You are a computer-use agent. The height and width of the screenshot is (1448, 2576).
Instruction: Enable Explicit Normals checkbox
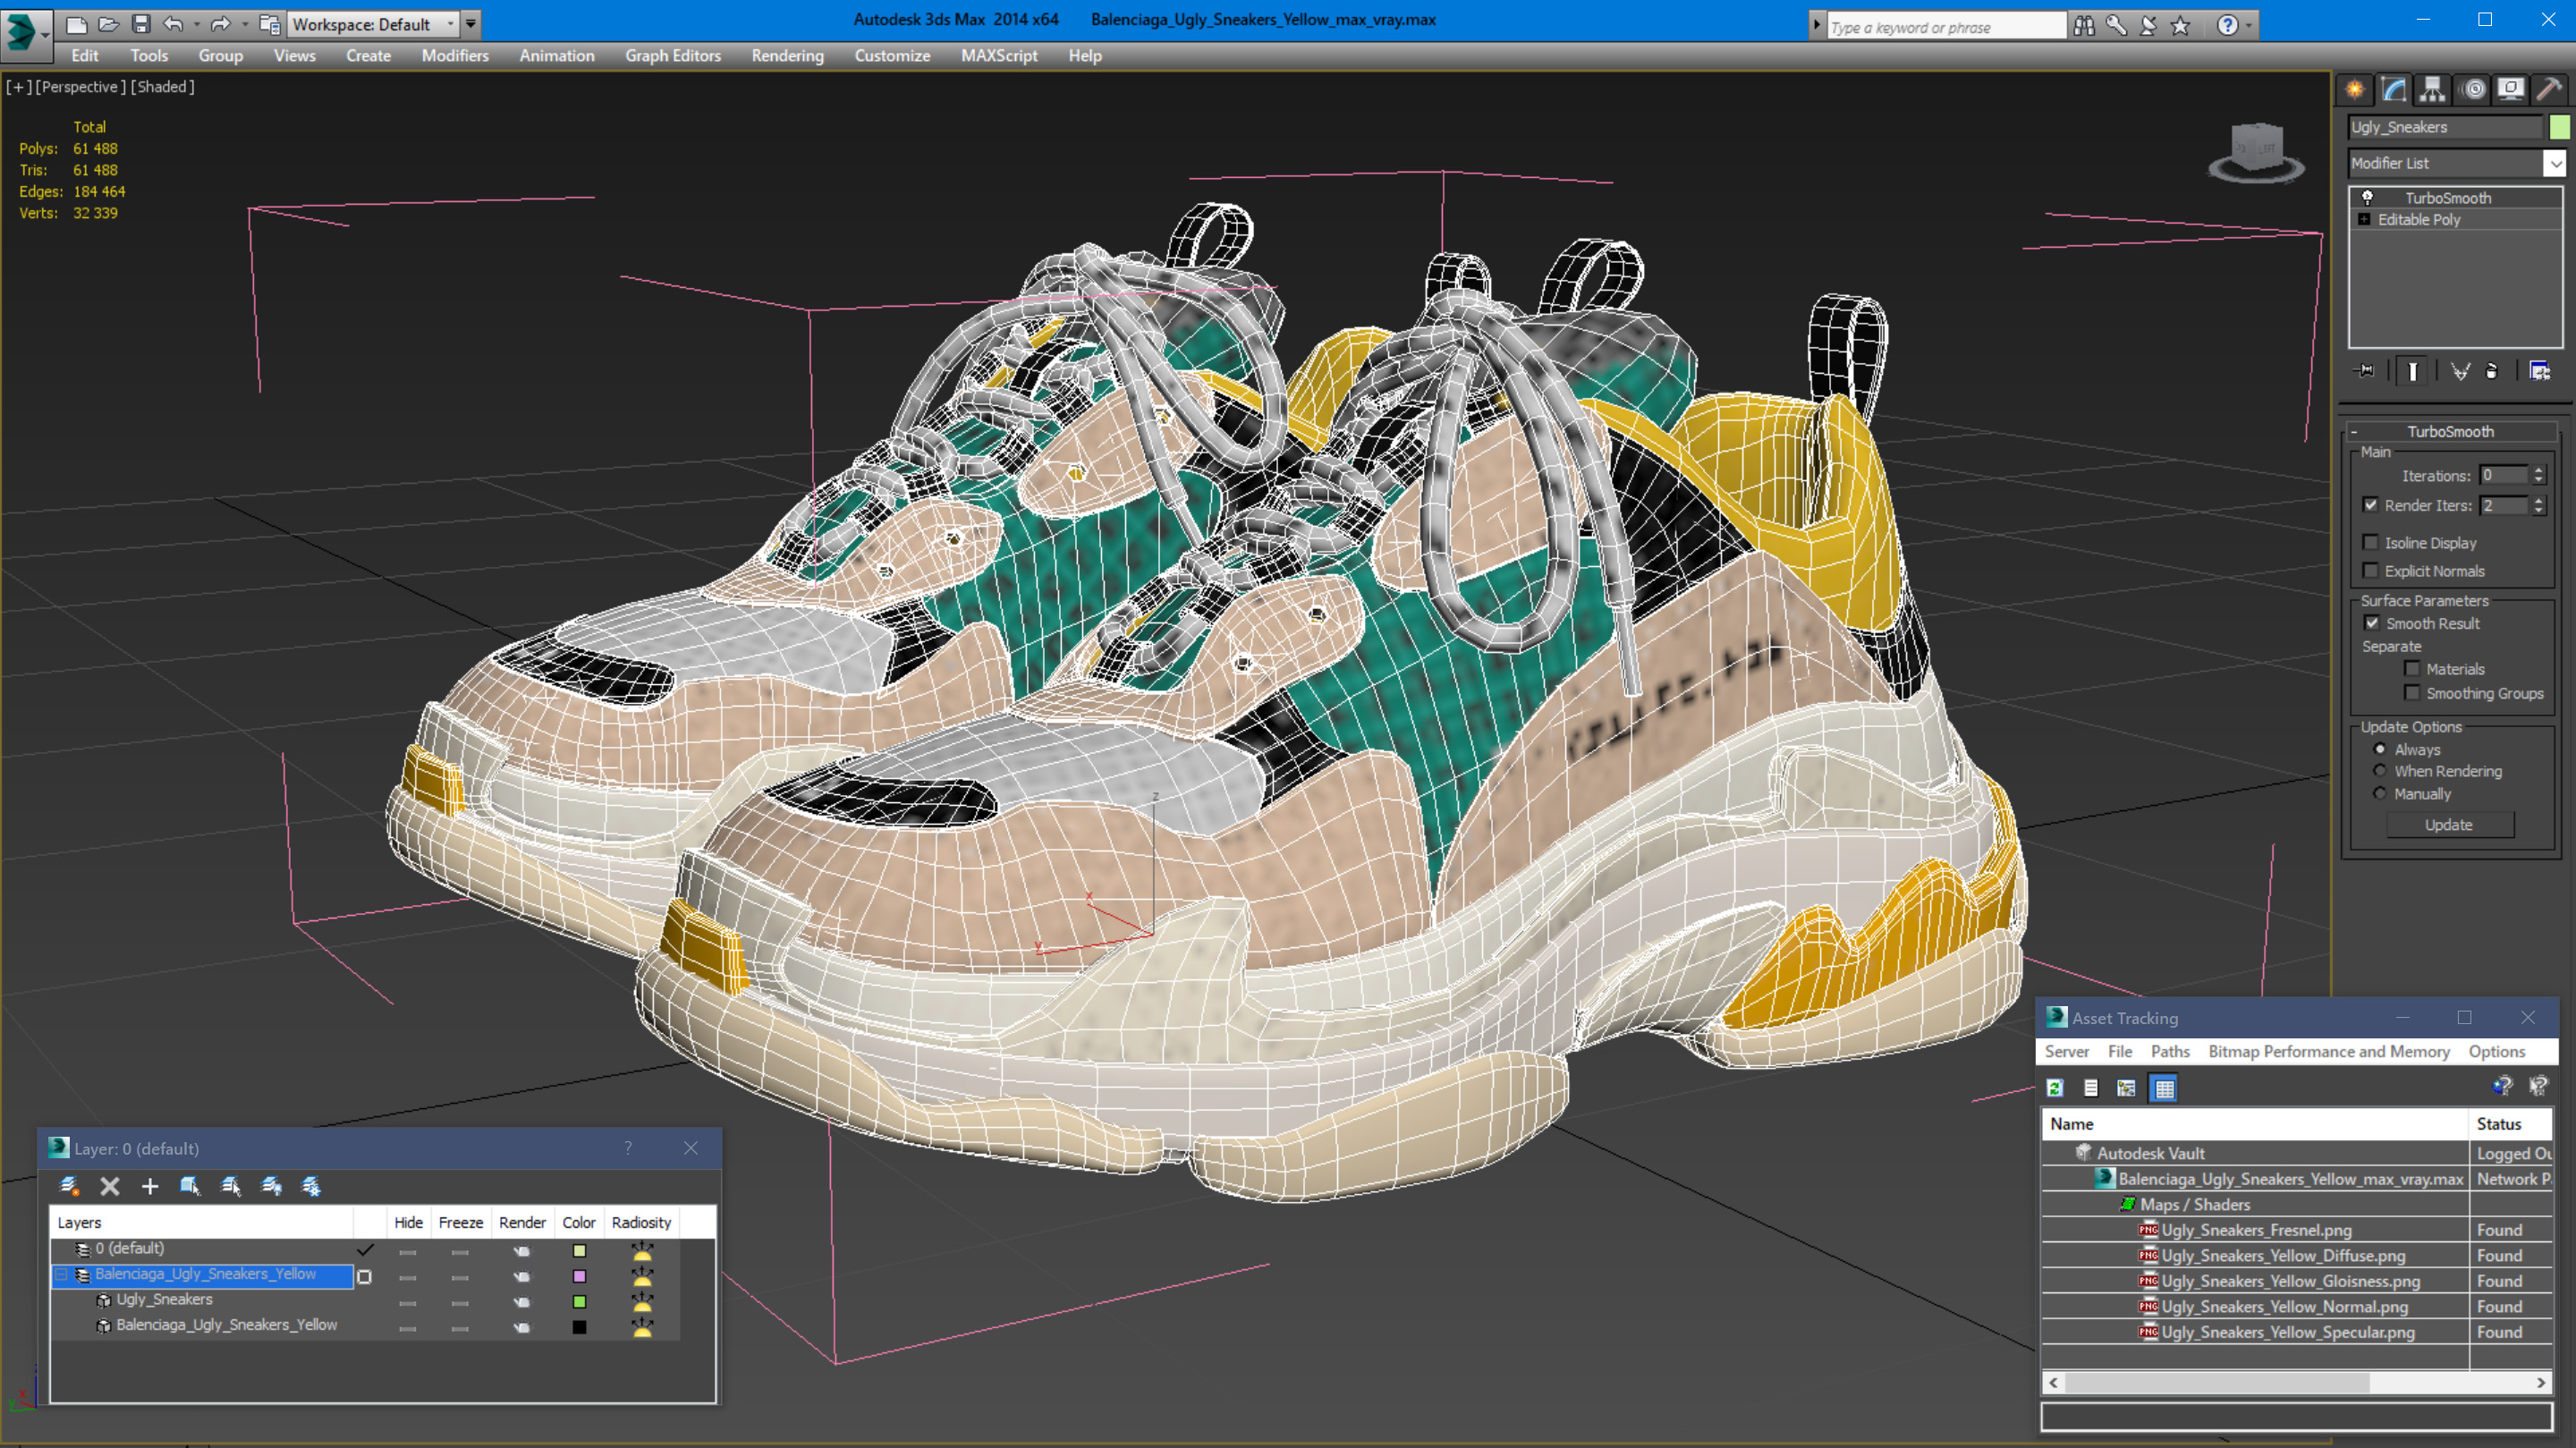click(x=2370, y=570)
